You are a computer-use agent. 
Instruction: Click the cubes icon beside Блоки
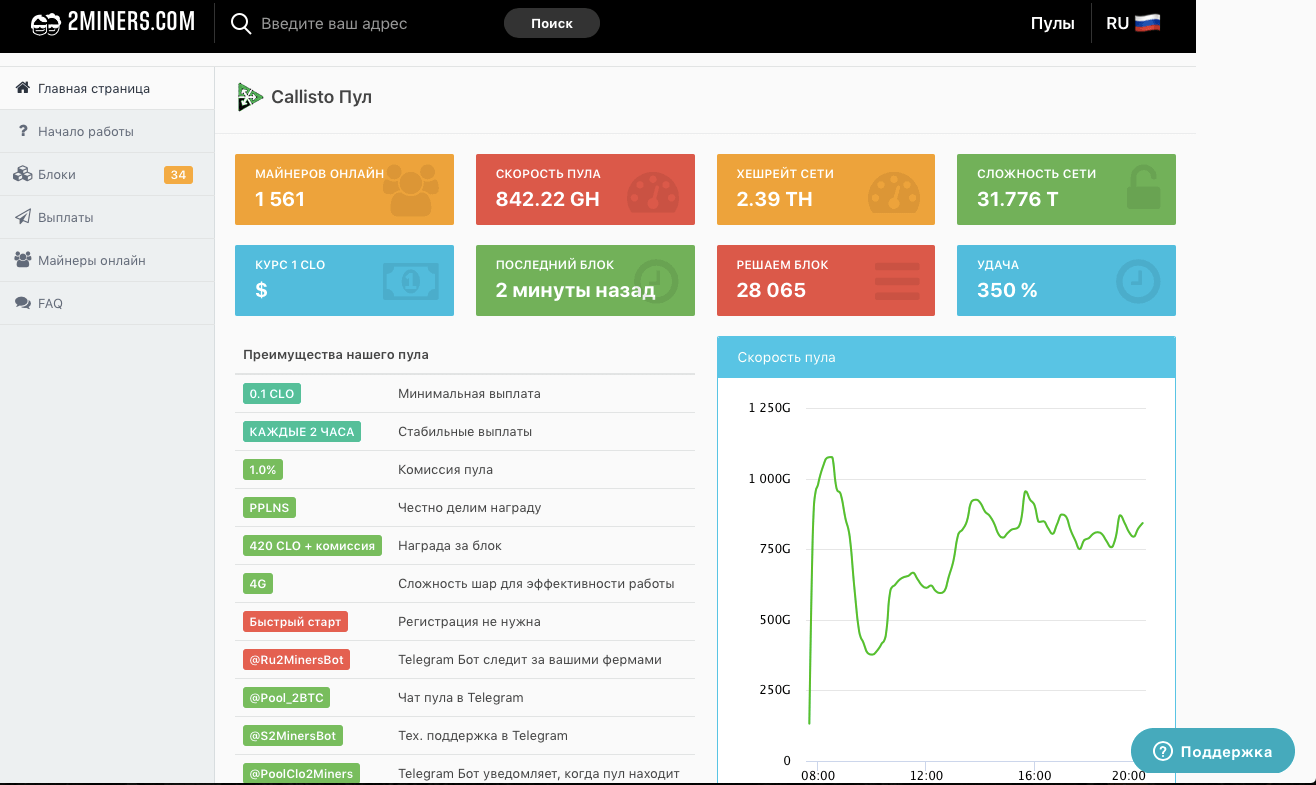(22, 174)
